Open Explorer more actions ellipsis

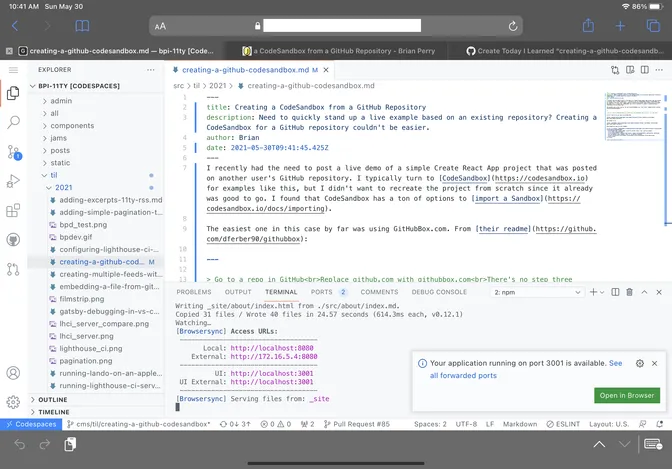click(x=151, y=70)
